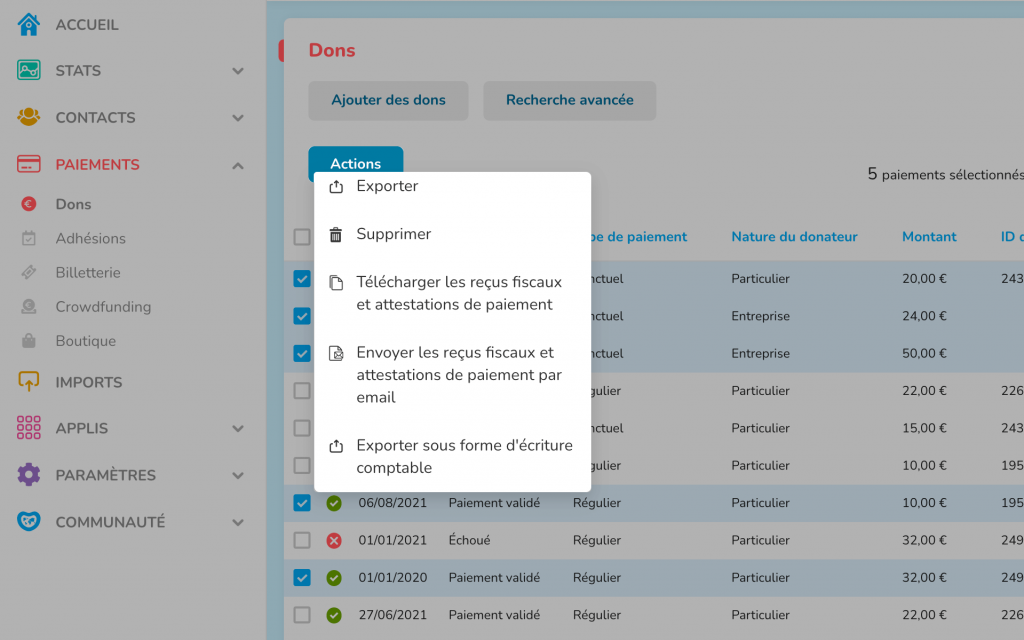
Task: Select Exporter sous forme d'écriture comptable
Action: [x=464, y=456]
